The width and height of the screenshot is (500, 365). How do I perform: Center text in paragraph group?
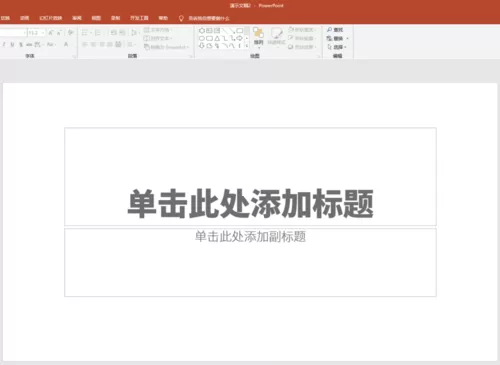[x=93, y=44]
